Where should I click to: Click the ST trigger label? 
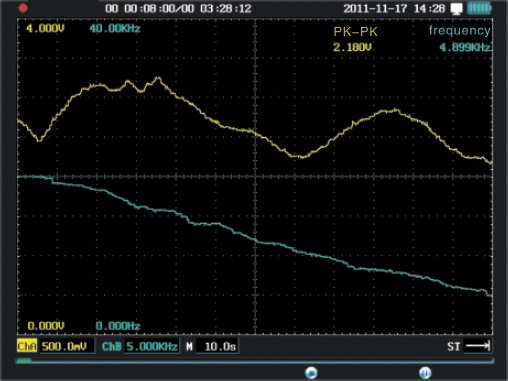tap(453, 347)
